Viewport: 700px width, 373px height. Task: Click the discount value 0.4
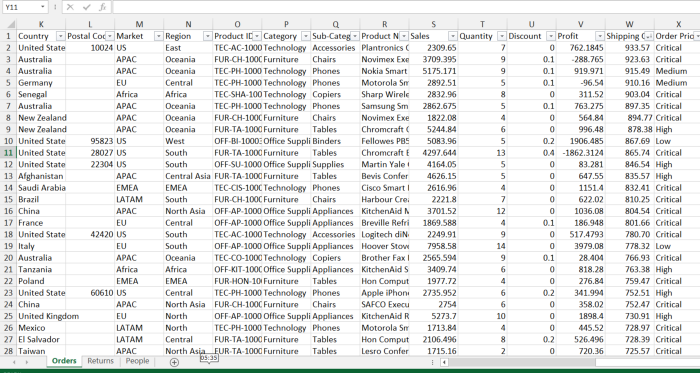(x=532, y=153)
